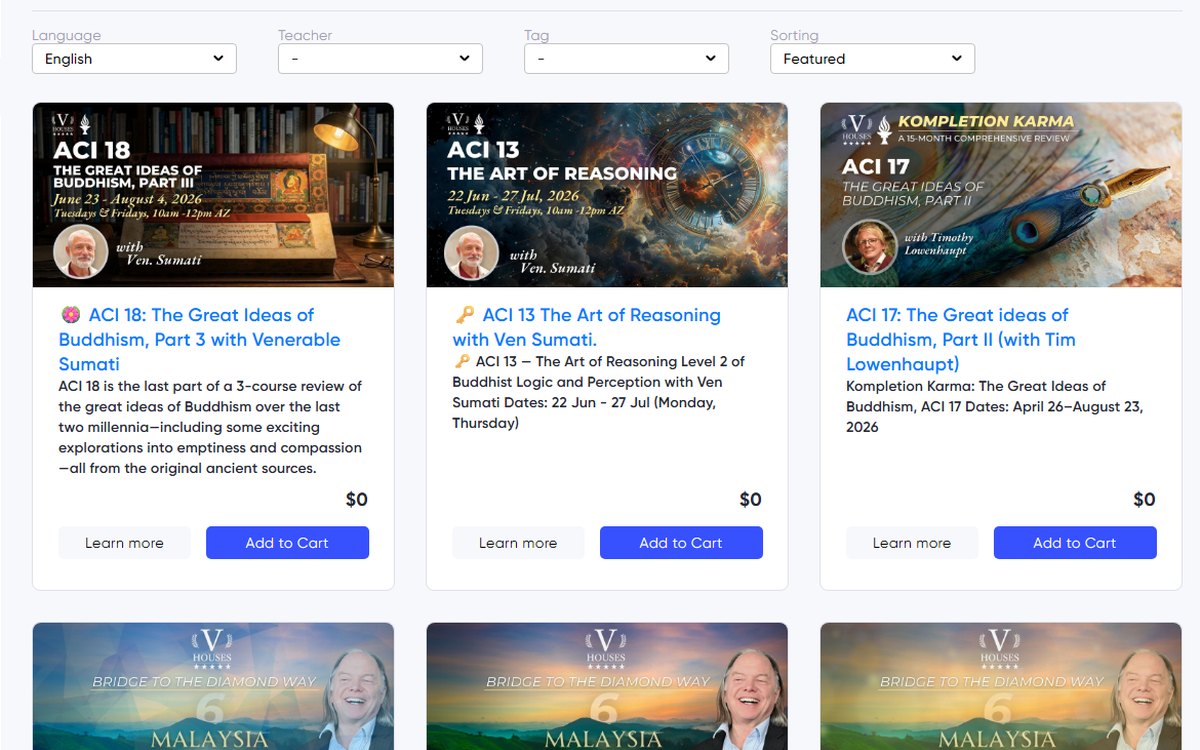Click the key emoji before ACI 13 title

click(464, 315)
